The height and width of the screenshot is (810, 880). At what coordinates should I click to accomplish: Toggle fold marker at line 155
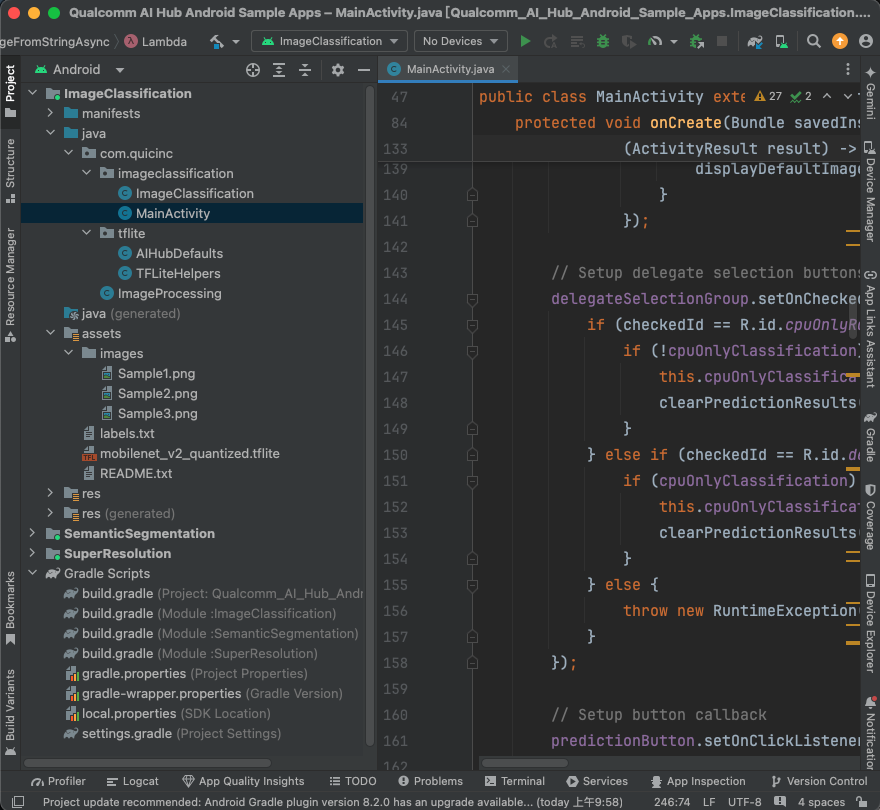coord(472,585)
